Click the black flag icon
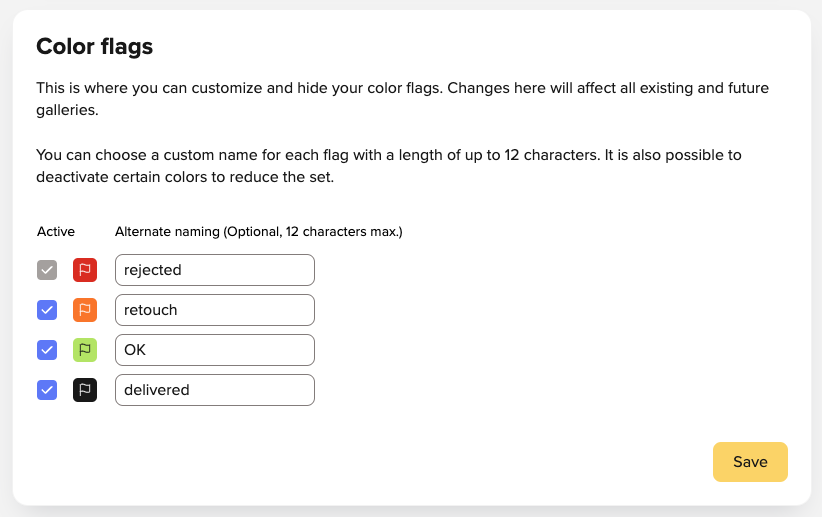Image resolution: width=822 pixels, height=517 pixels. click(85, 390)
